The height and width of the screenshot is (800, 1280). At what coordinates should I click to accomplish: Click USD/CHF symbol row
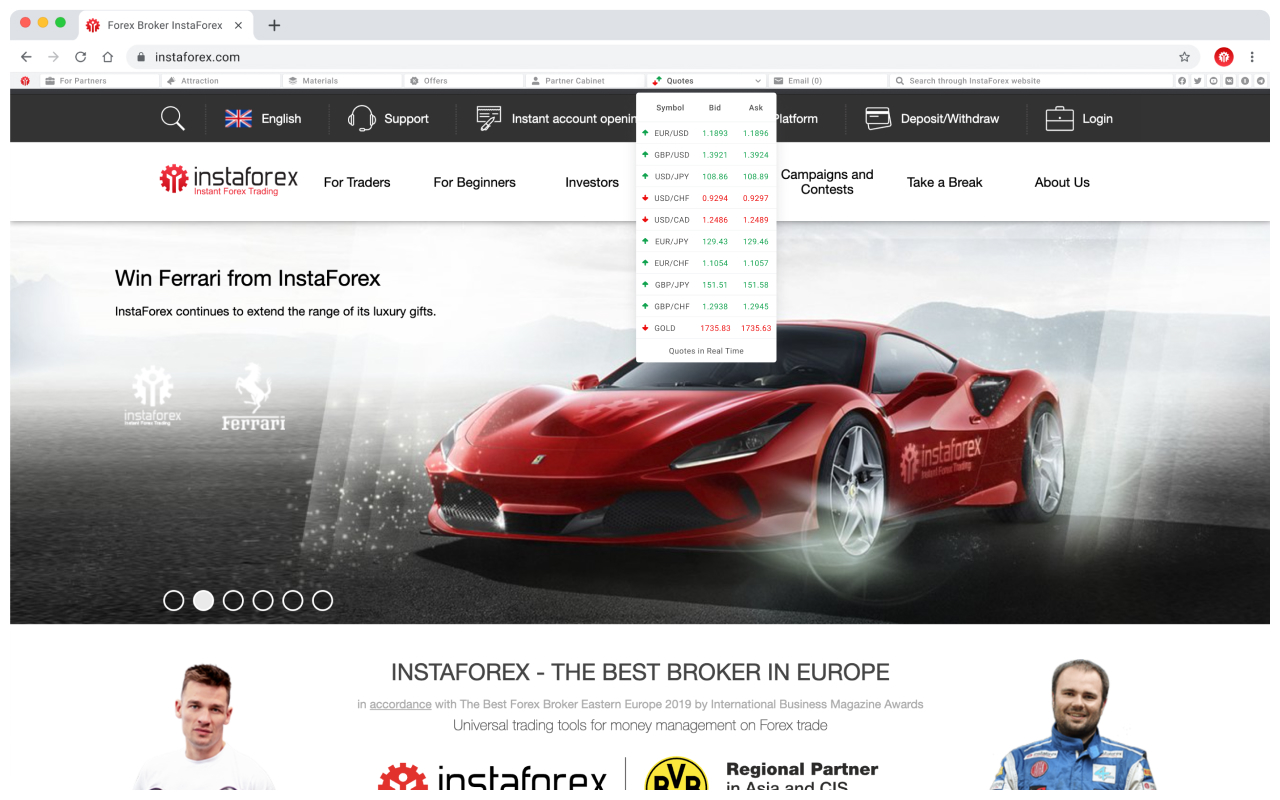click(x=706, y=198)
